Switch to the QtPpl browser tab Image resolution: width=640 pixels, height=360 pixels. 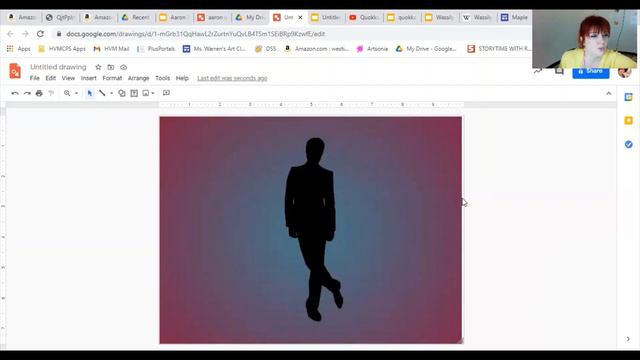[61, 17]
